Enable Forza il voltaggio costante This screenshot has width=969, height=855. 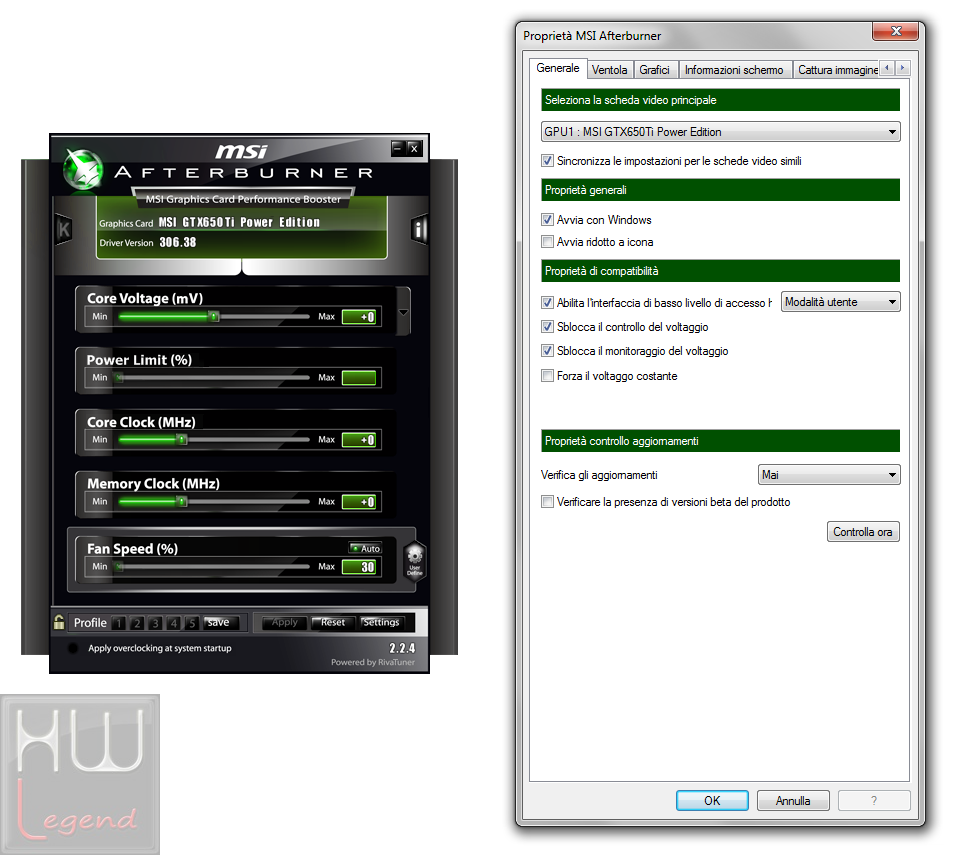click(547, 376)
